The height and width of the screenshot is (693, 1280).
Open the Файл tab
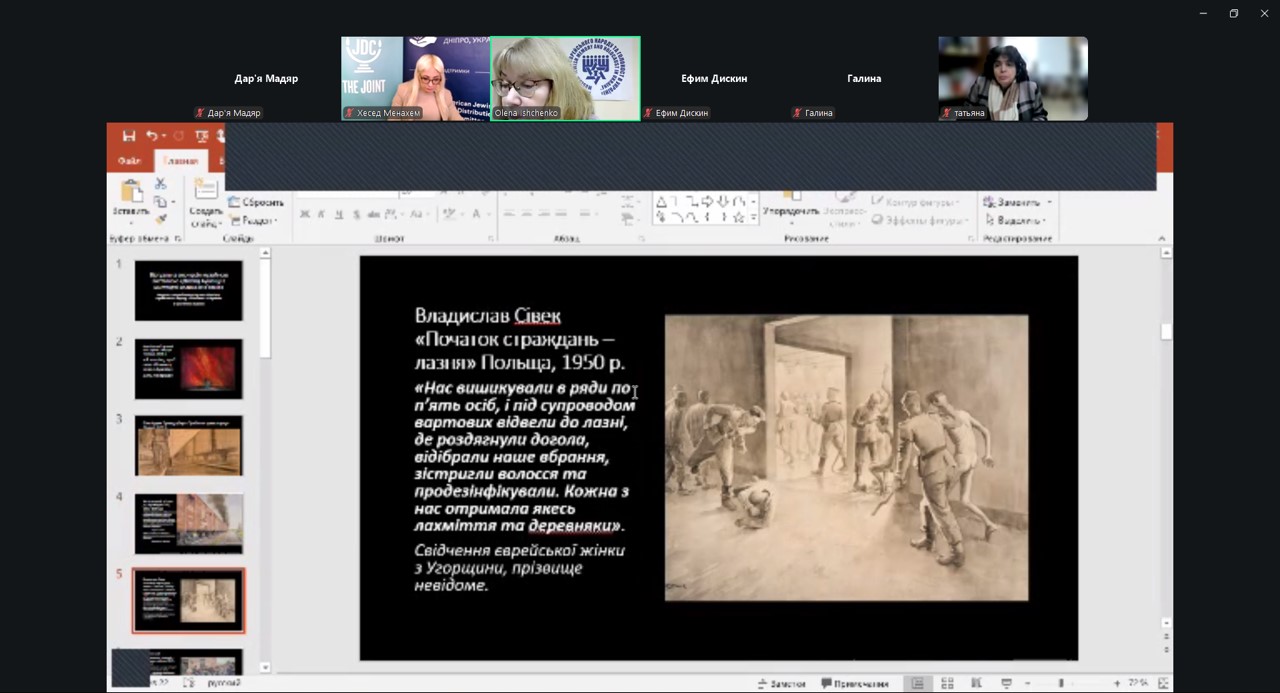point(130,161)
